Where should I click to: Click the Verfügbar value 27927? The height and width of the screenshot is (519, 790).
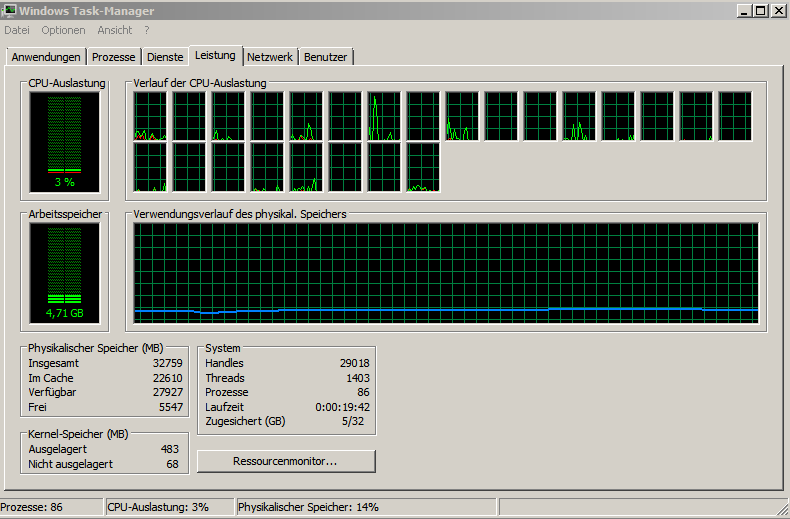click(168, 392)
